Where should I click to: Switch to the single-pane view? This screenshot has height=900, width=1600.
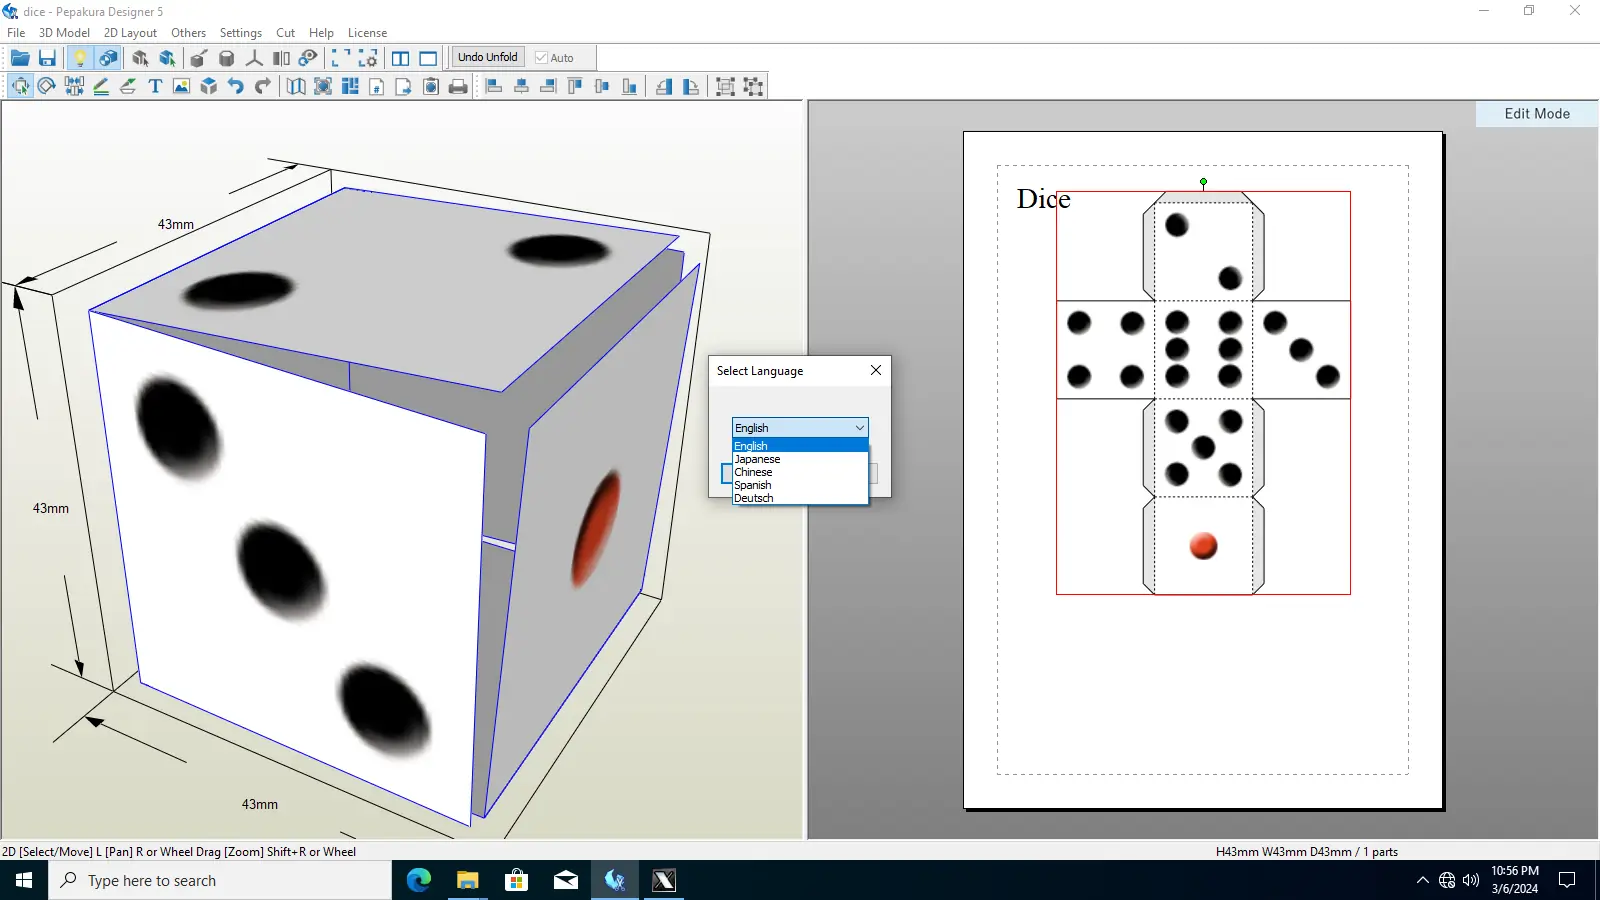tap(428, 58)
